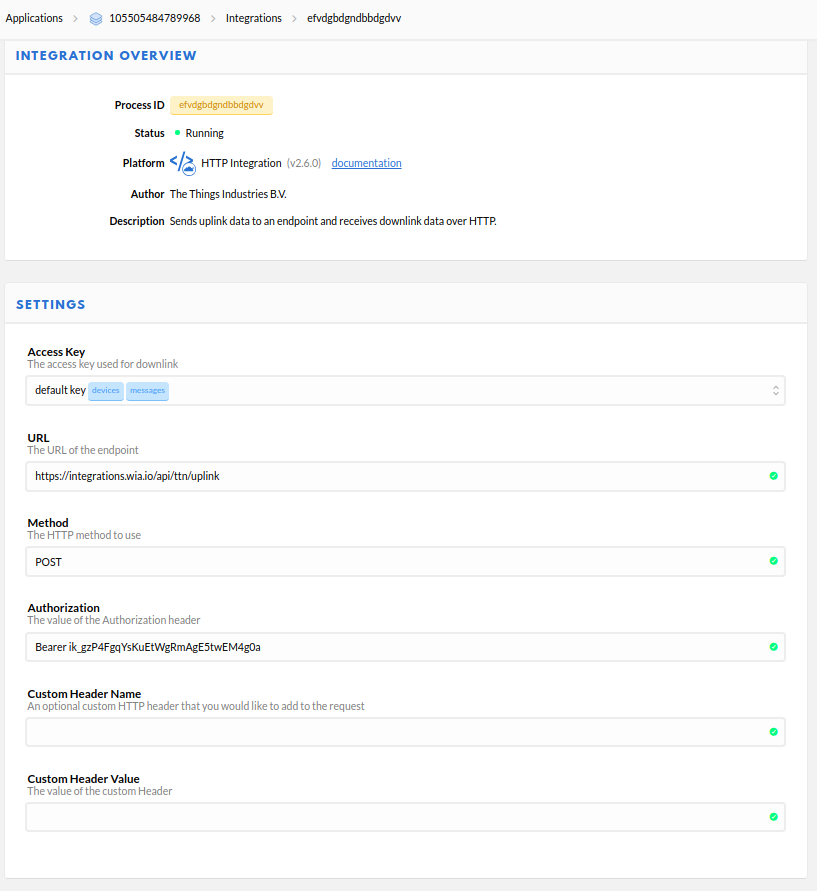This screenshot has height=891, width=817.
Task: Click the Authorization field green check icon
Action: pos(773,647)
